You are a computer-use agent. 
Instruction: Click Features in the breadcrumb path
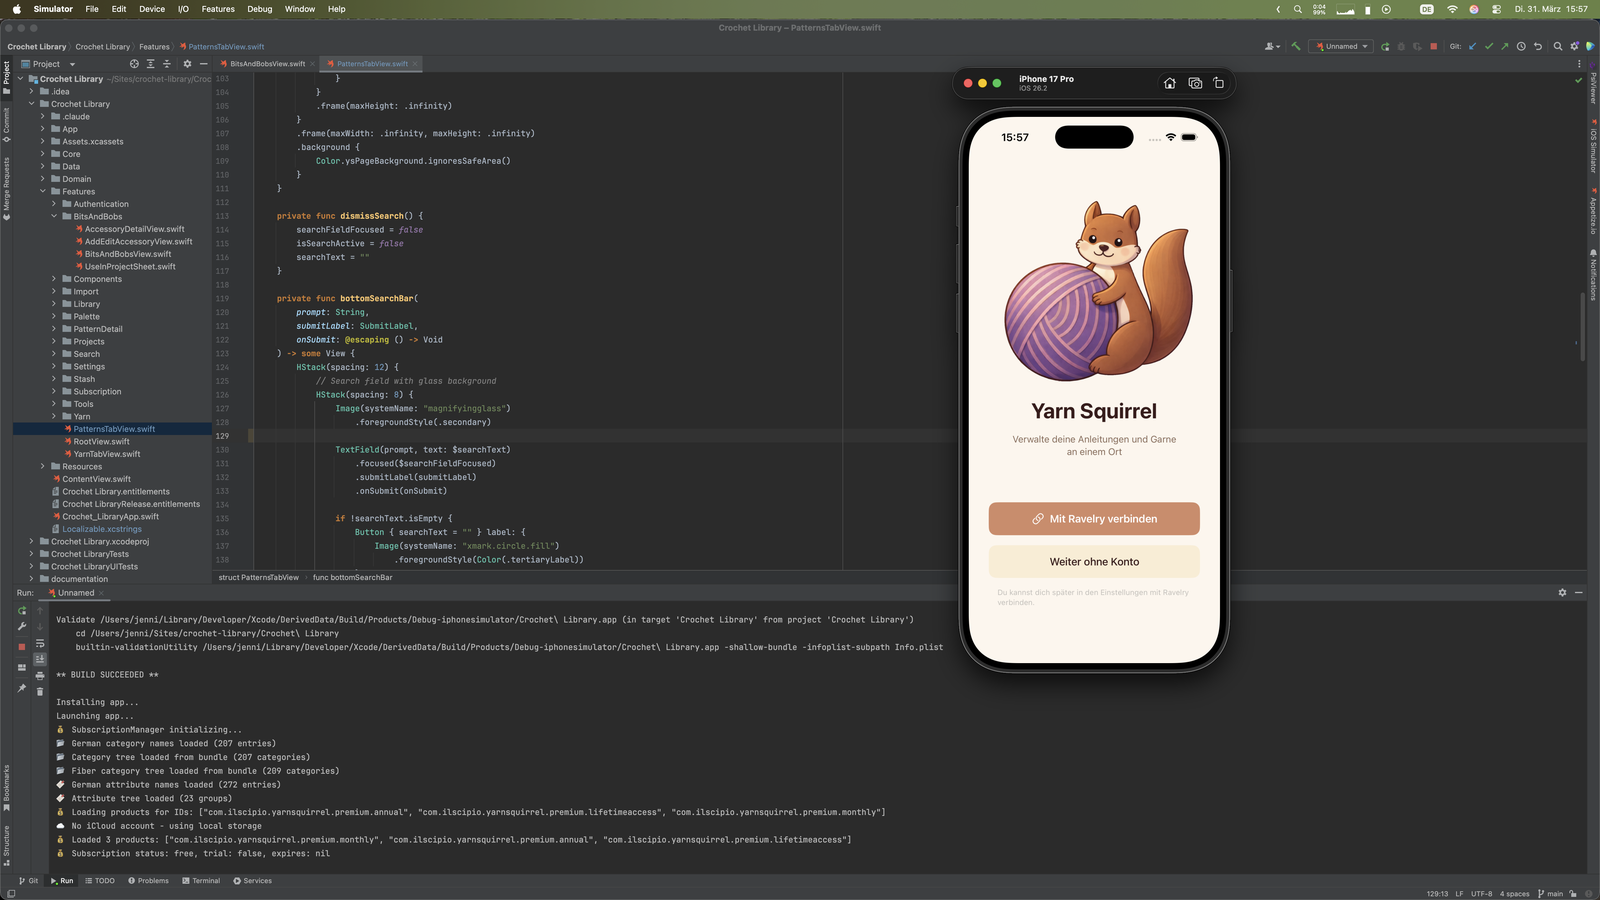pos(154,47)
